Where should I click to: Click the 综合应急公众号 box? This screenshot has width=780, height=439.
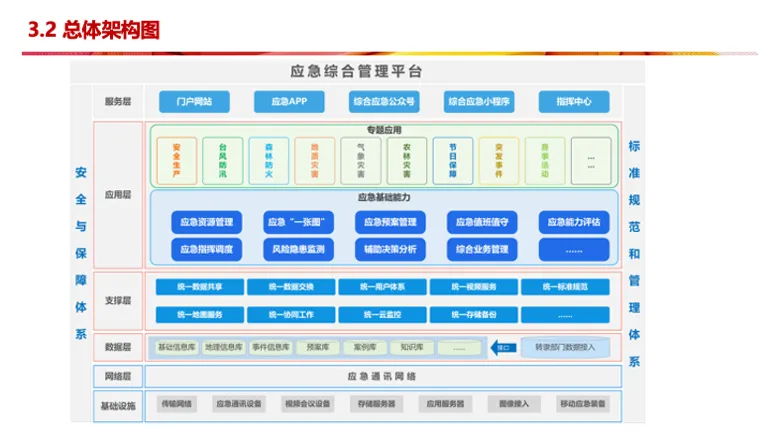(384, 101)
